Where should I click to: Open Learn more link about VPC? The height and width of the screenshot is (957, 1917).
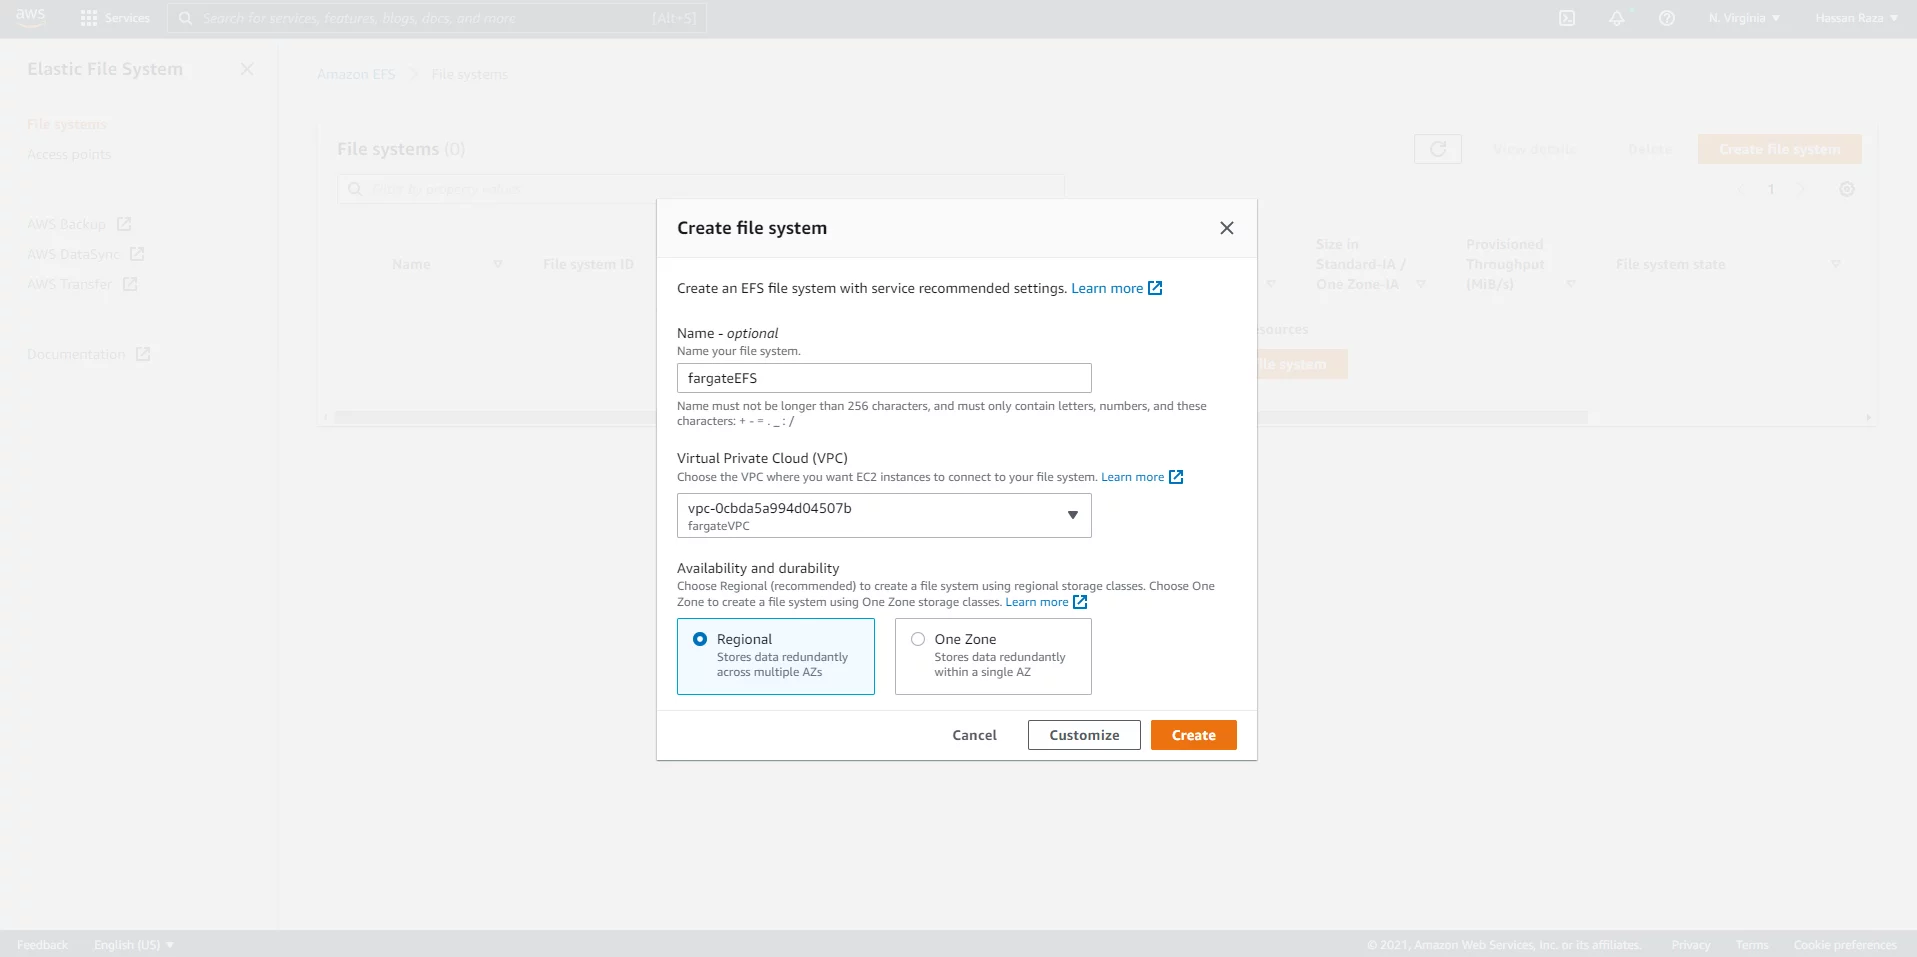click(x=1142, y=477)
